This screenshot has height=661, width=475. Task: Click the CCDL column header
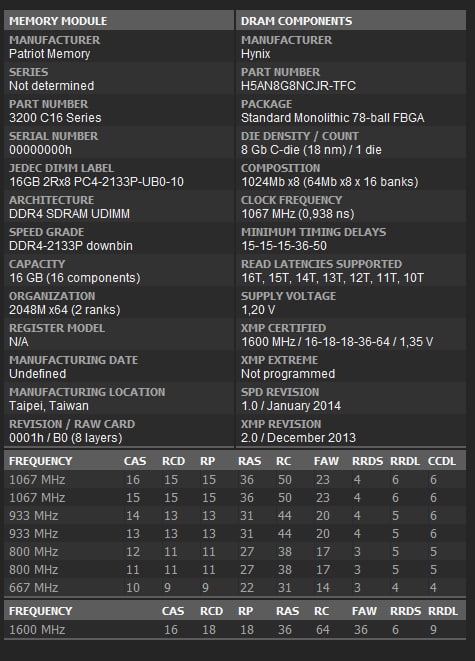442,461
